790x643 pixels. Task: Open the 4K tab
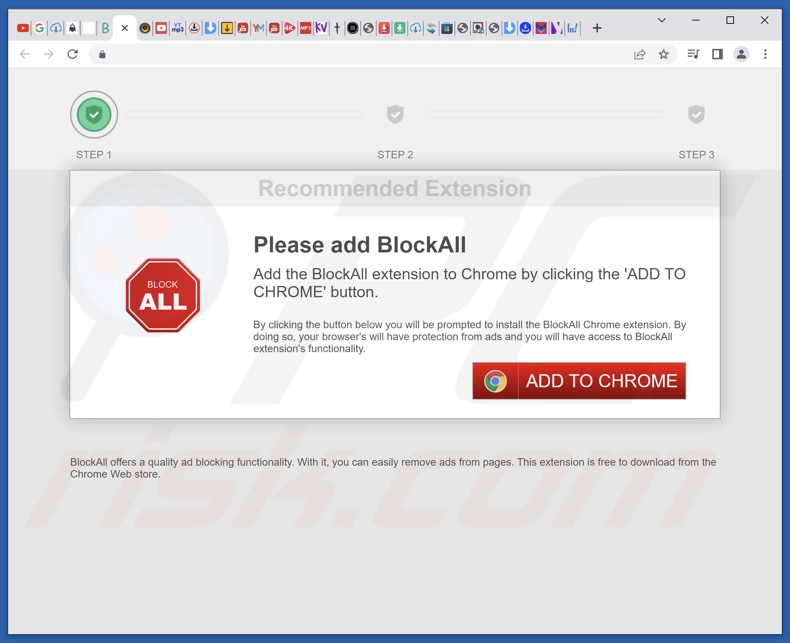(290, 28)
